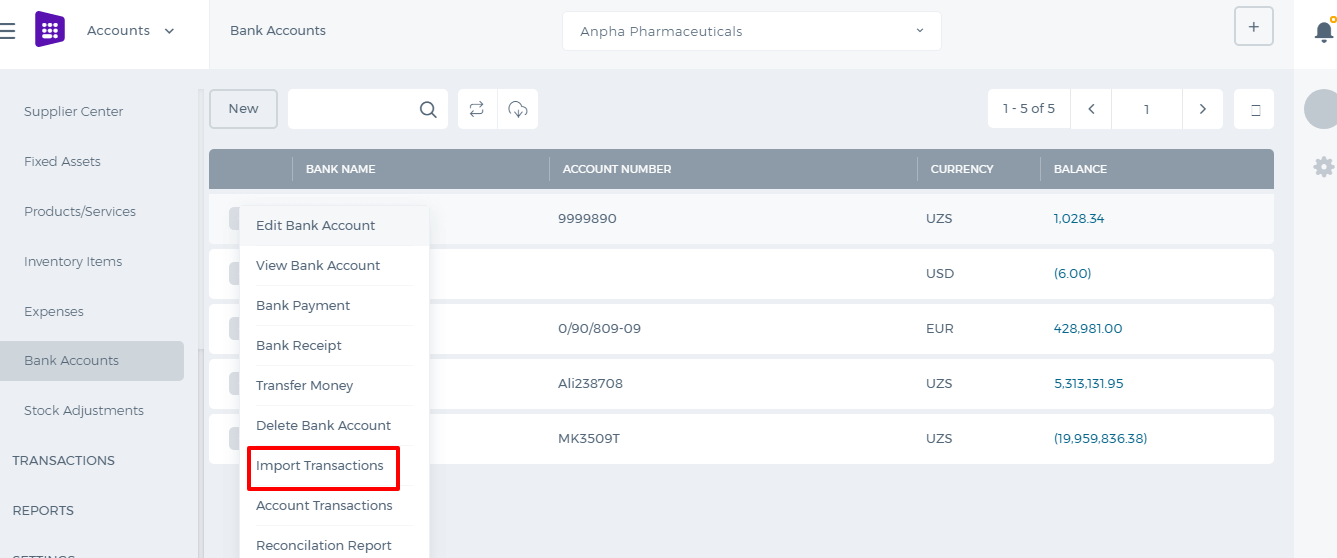Open the notifications bell
Image resolution: width=1337 pixels, height=558 pixels.
[1324, 31]
